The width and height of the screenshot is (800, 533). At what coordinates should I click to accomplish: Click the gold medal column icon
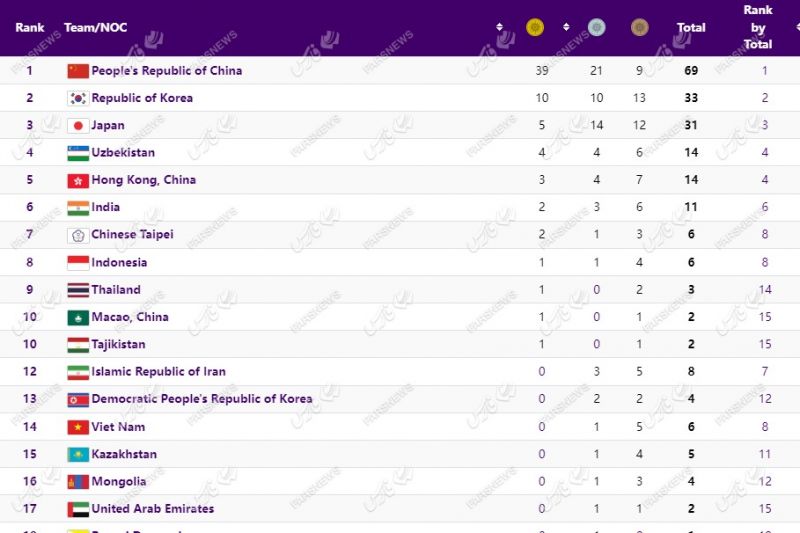[535, 28]
